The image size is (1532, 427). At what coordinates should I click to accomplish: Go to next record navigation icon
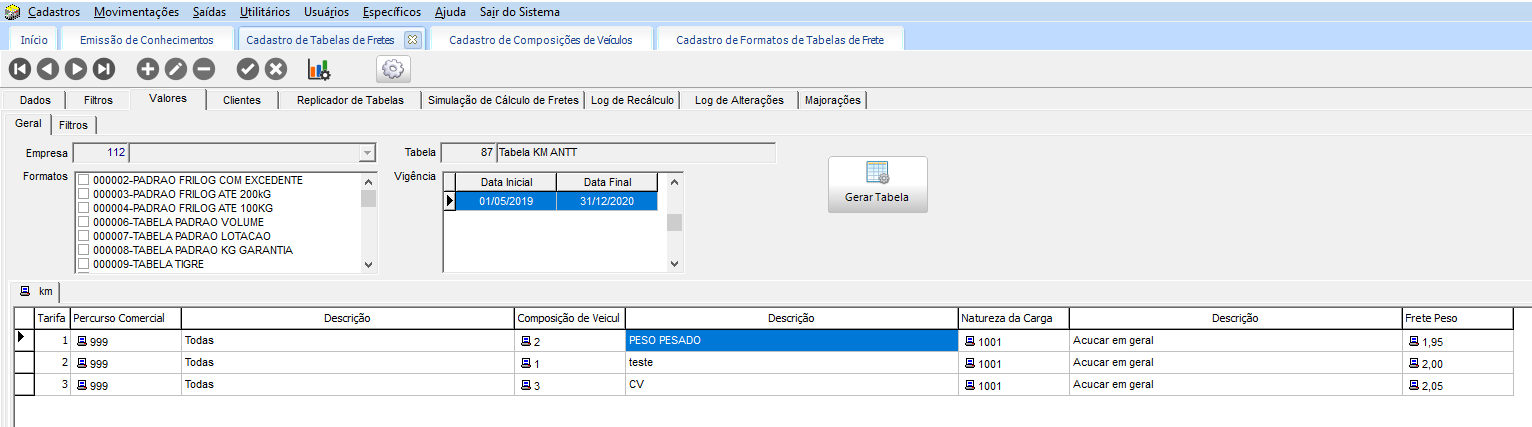click(76, 69)
